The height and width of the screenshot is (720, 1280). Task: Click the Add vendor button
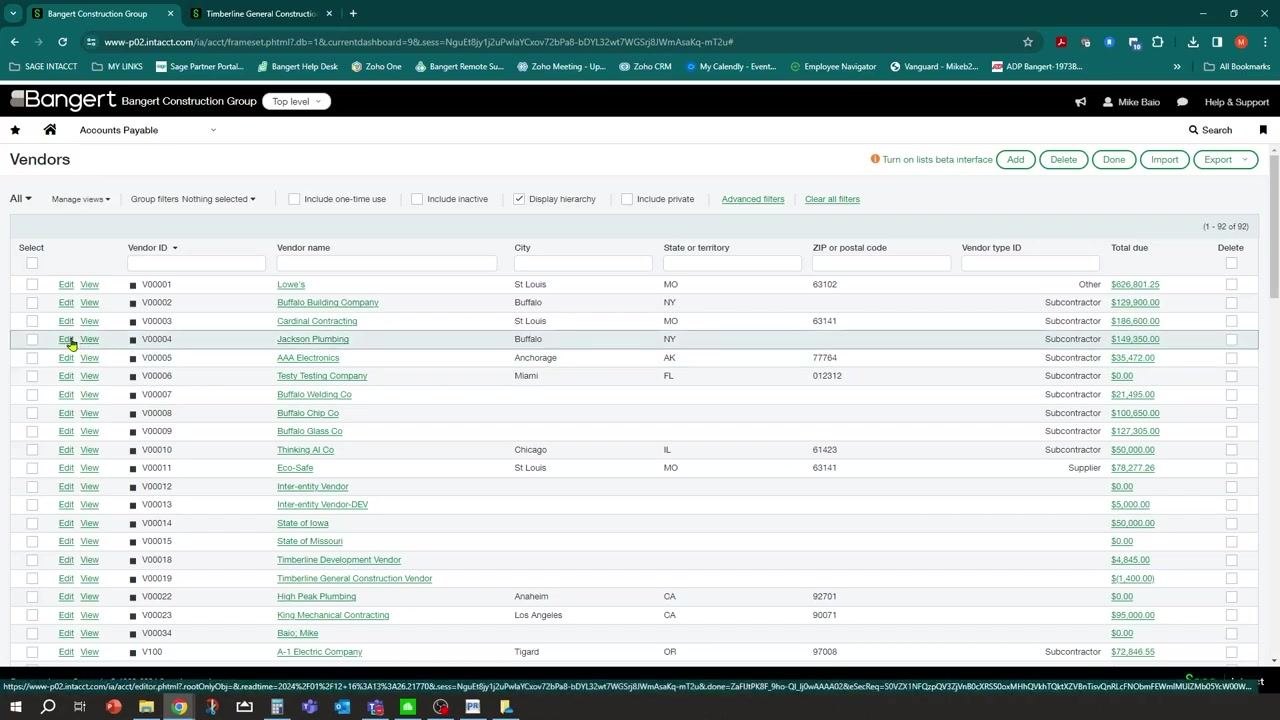pyautogui.click(x=1015, y=160)
